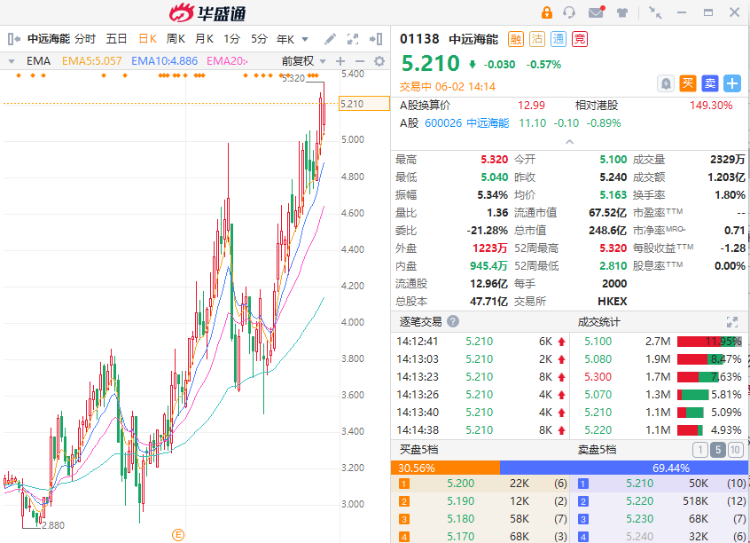
Task: Collapse the A股 info section chevron
Action: [x=569, y=142]
